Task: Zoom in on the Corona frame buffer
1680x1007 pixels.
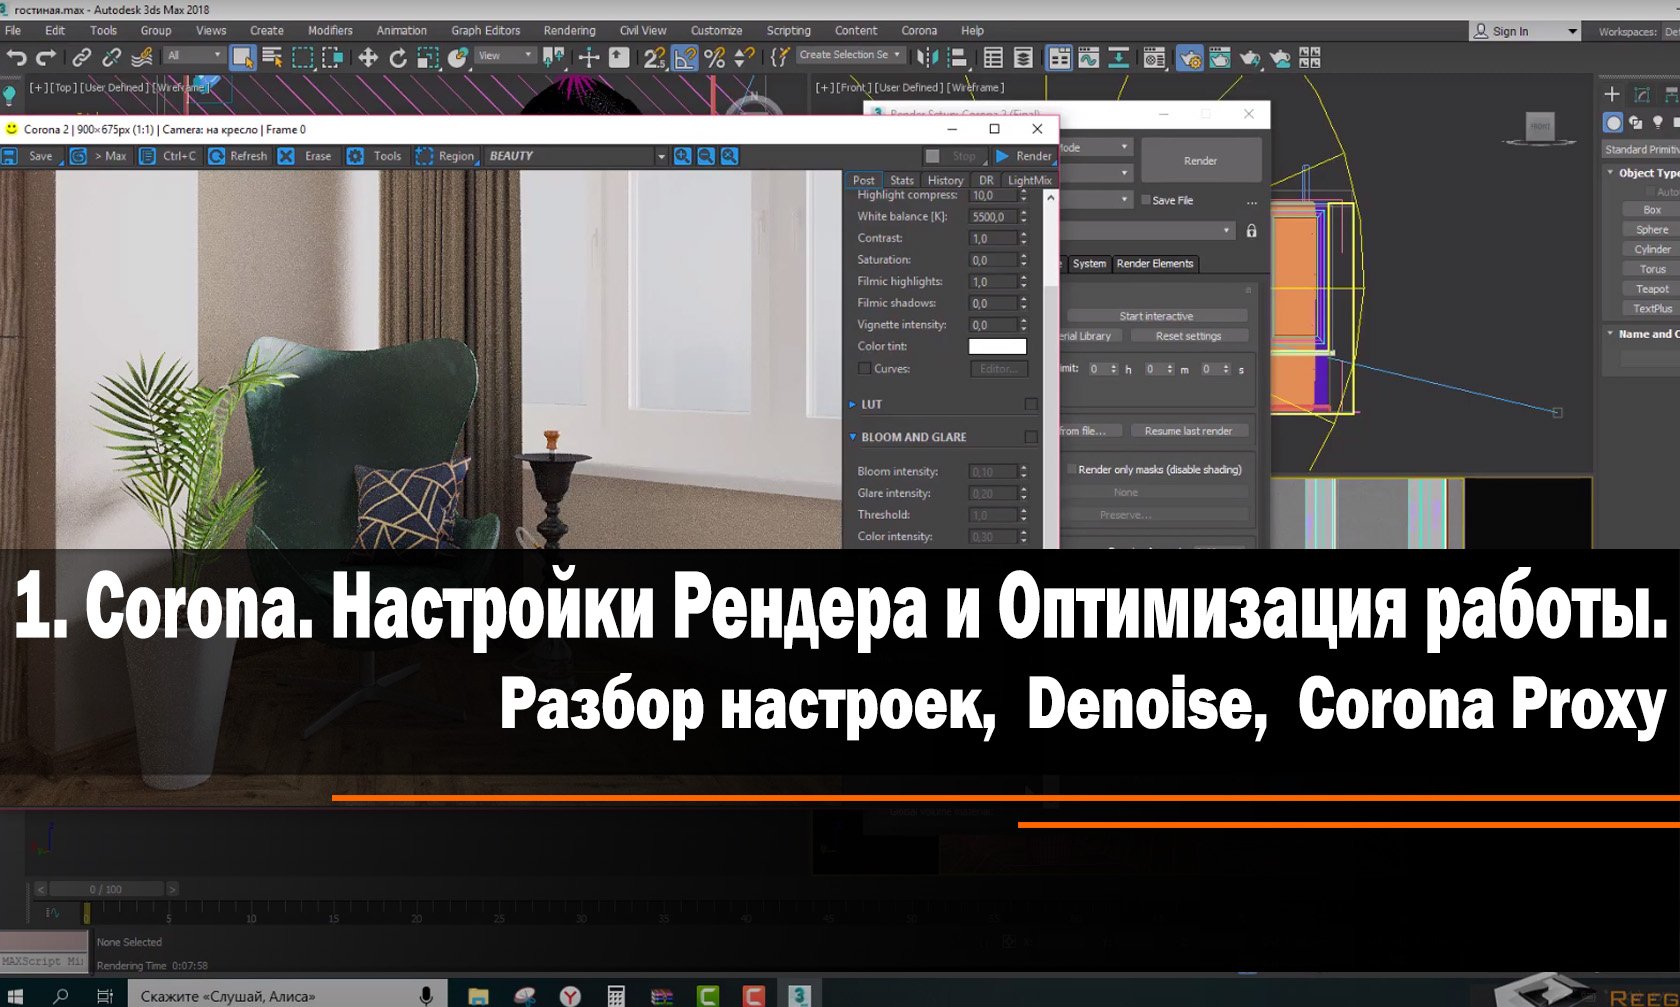Action: [683, 156]
